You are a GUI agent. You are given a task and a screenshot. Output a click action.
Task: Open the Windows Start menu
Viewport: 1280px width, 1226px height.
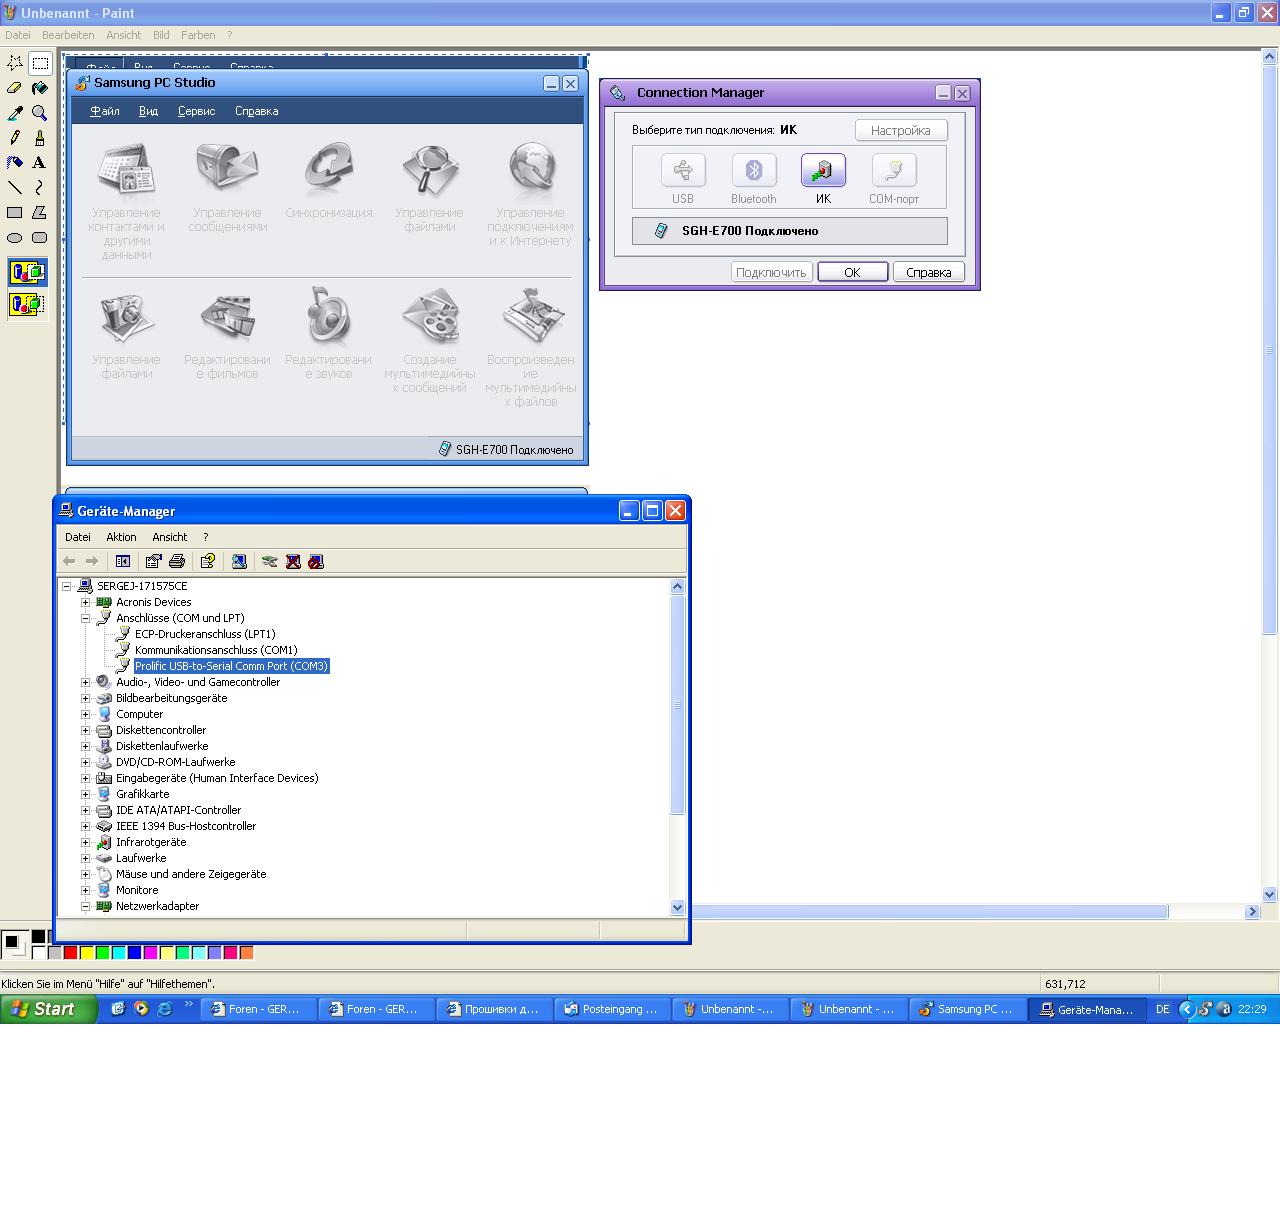48,1009
